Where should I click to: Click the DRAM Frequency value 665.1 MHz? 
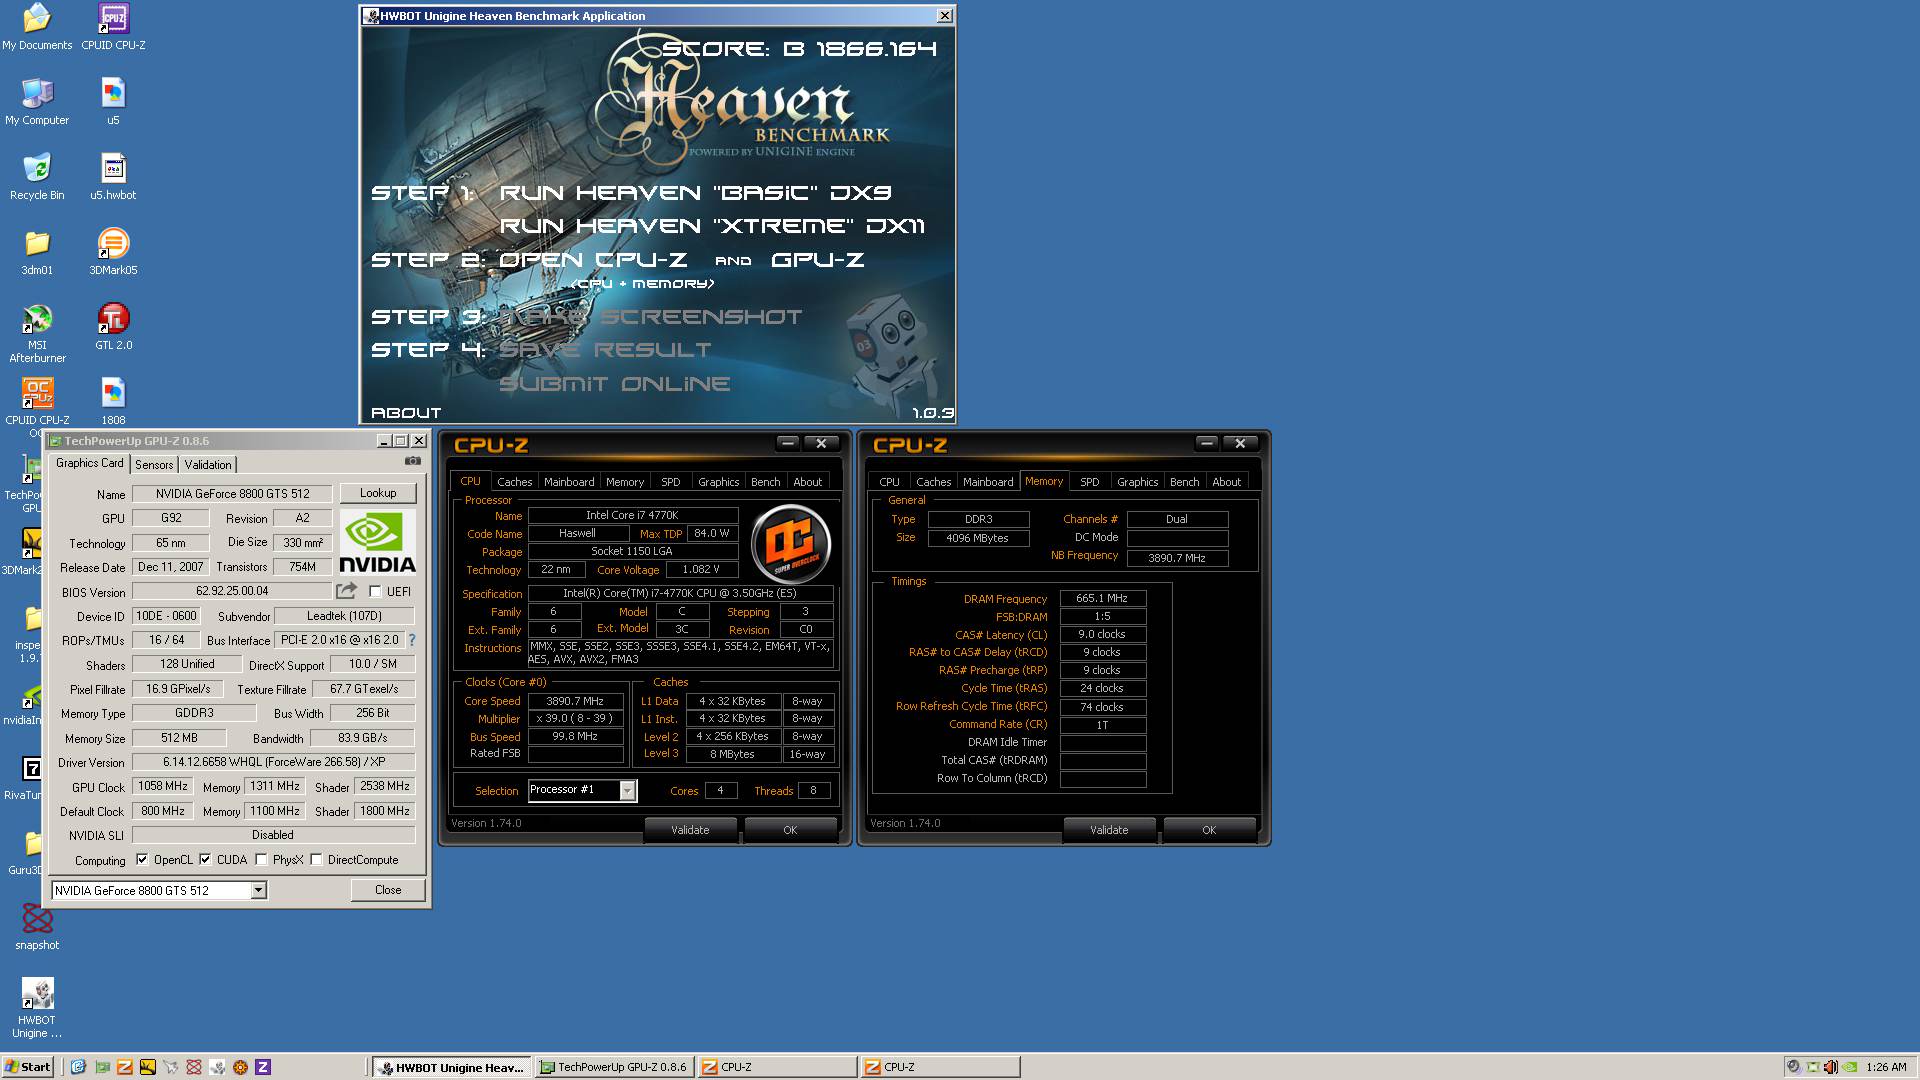coord(1102,598)
